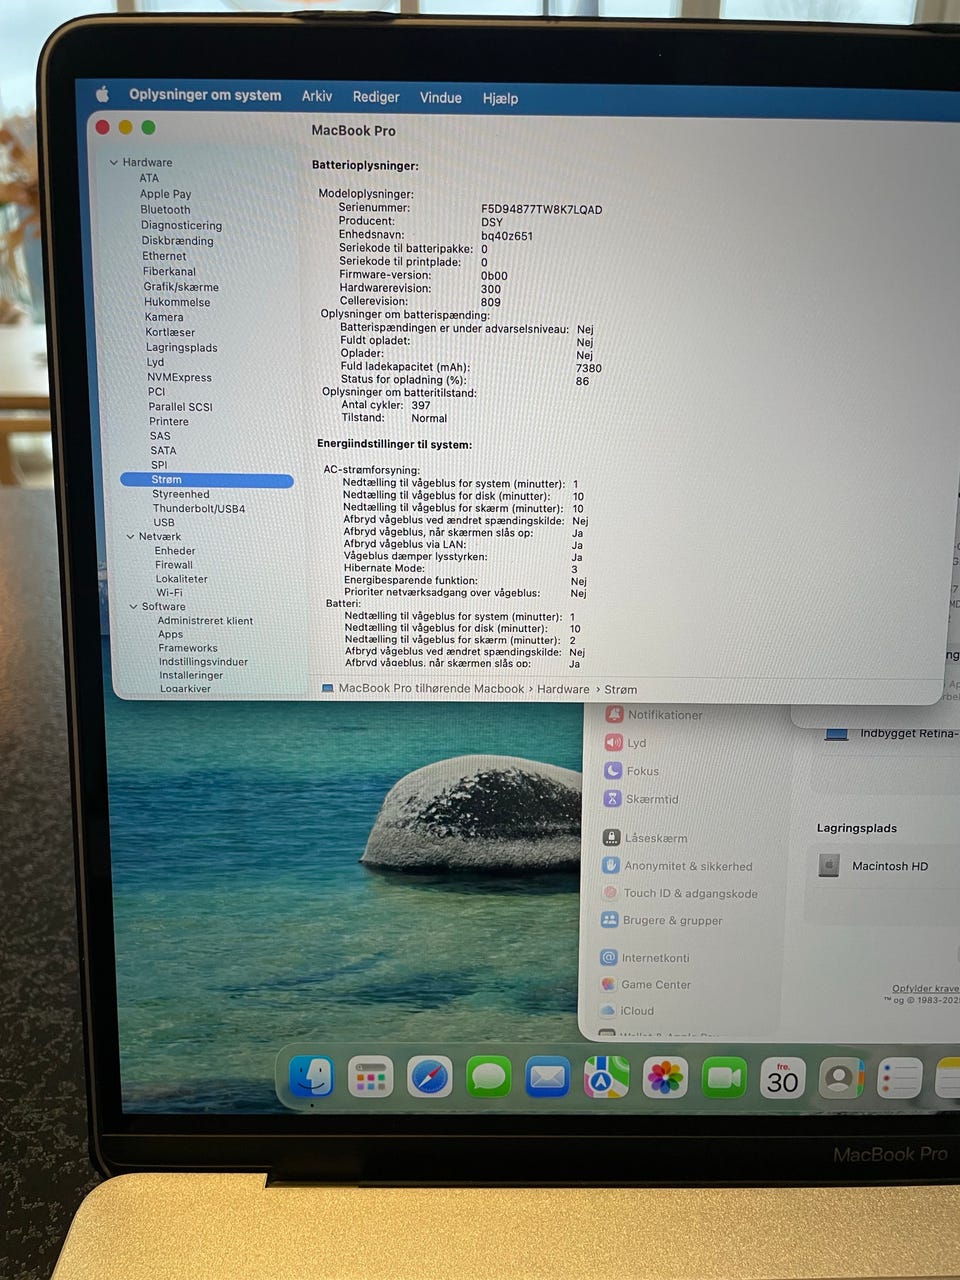Click Brugere & grupper people icon
The image size is (960, 1280).
pyautogui.click(x=609, y=919)
